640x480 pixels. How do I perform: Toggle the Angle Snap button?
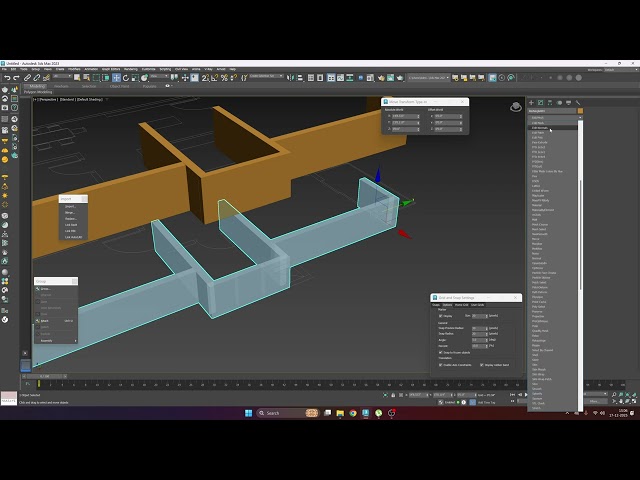215,78
